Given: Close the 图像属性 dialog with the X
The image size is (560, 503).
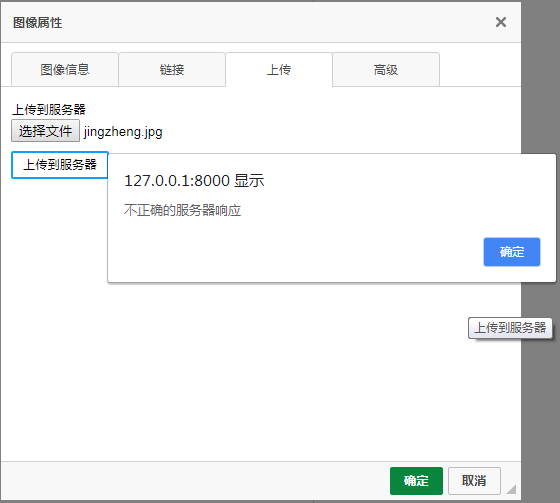Looking at the screenshot, I should [501, 22].
